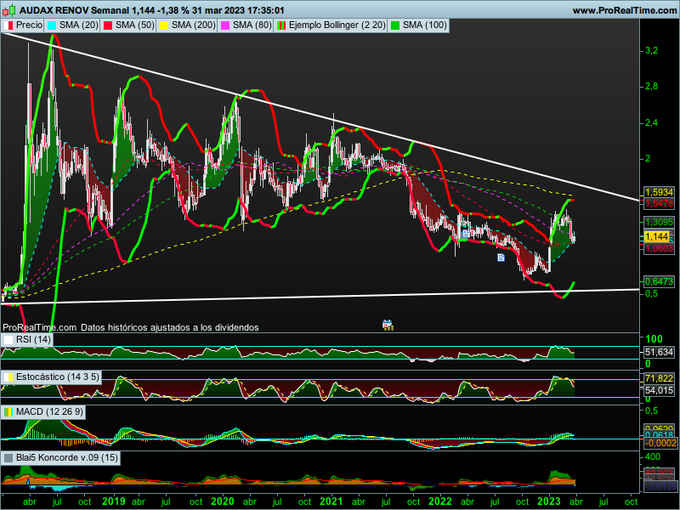Click the calendar event icon above the RSI panel
Viewport: 680px width, 510px height.
tap(388, 324)
